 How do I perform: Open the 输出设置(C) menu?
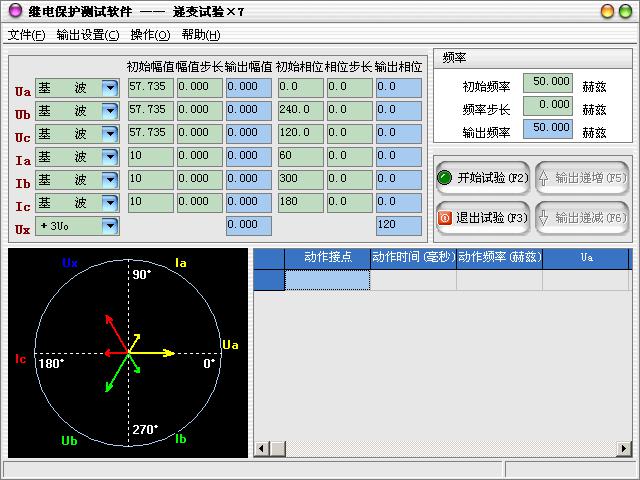coord(88,35)
